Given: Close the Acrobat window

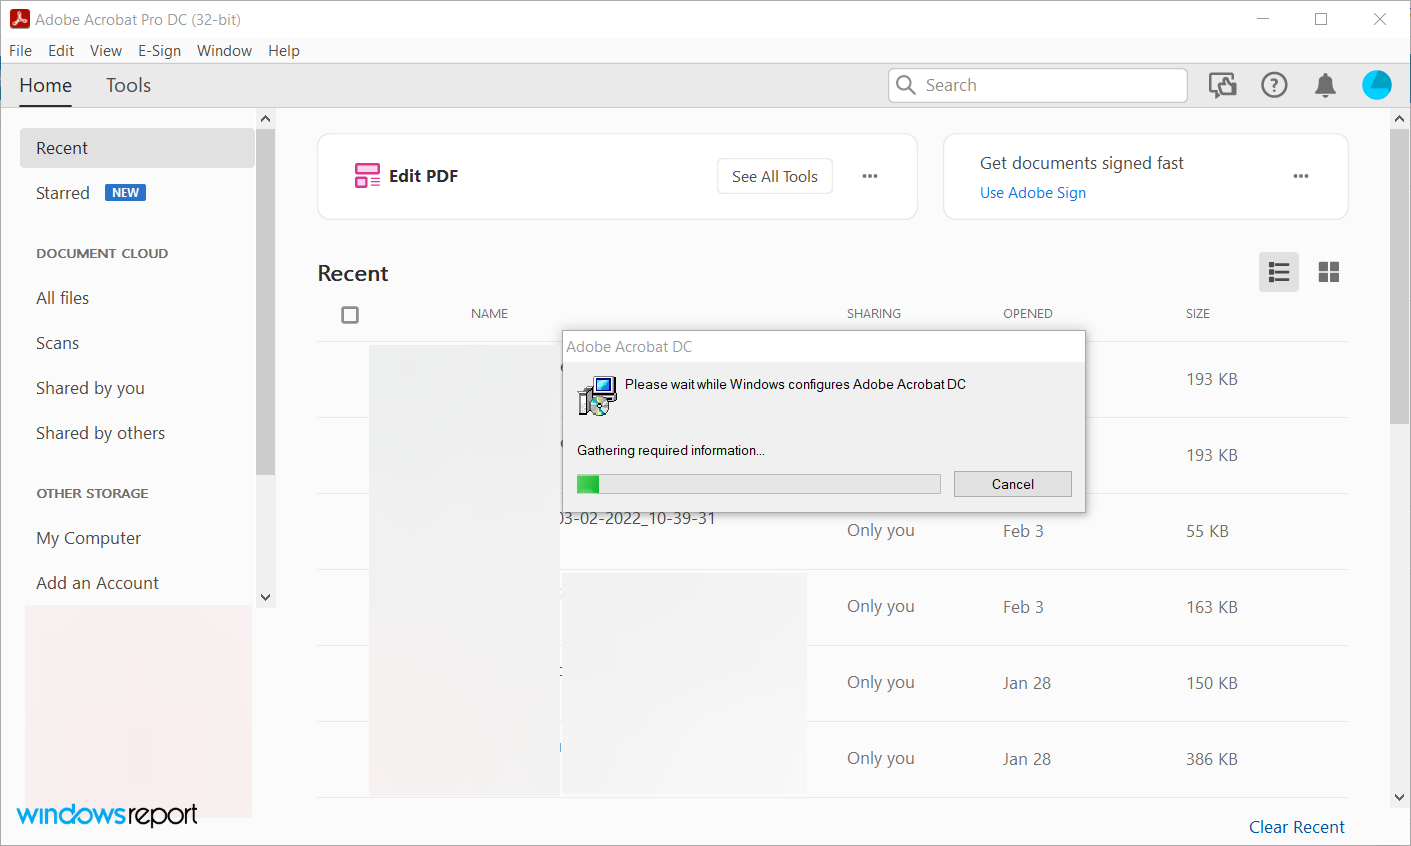Looking at the screenshot, I should (1380, 19).
